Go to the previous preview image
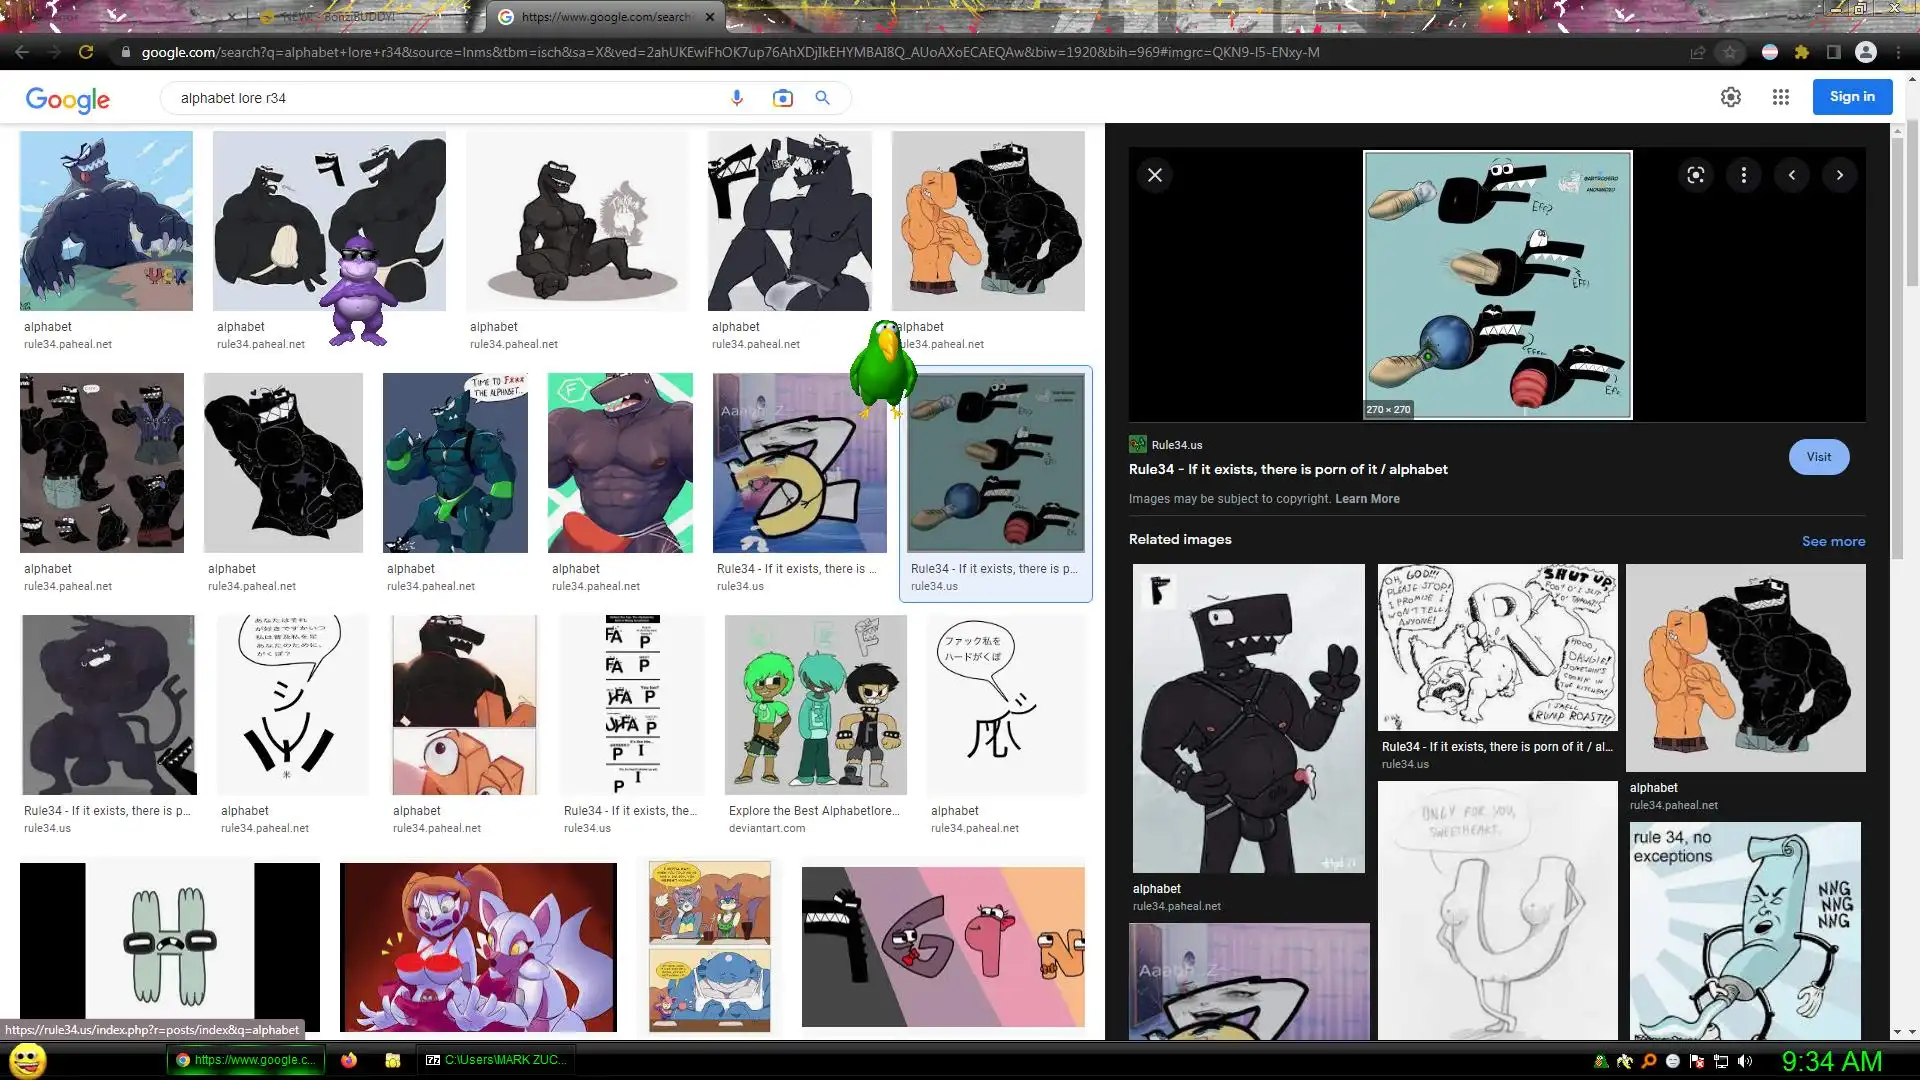The width and height of the screenshot is (1920, 1080). pos(1792,175)
